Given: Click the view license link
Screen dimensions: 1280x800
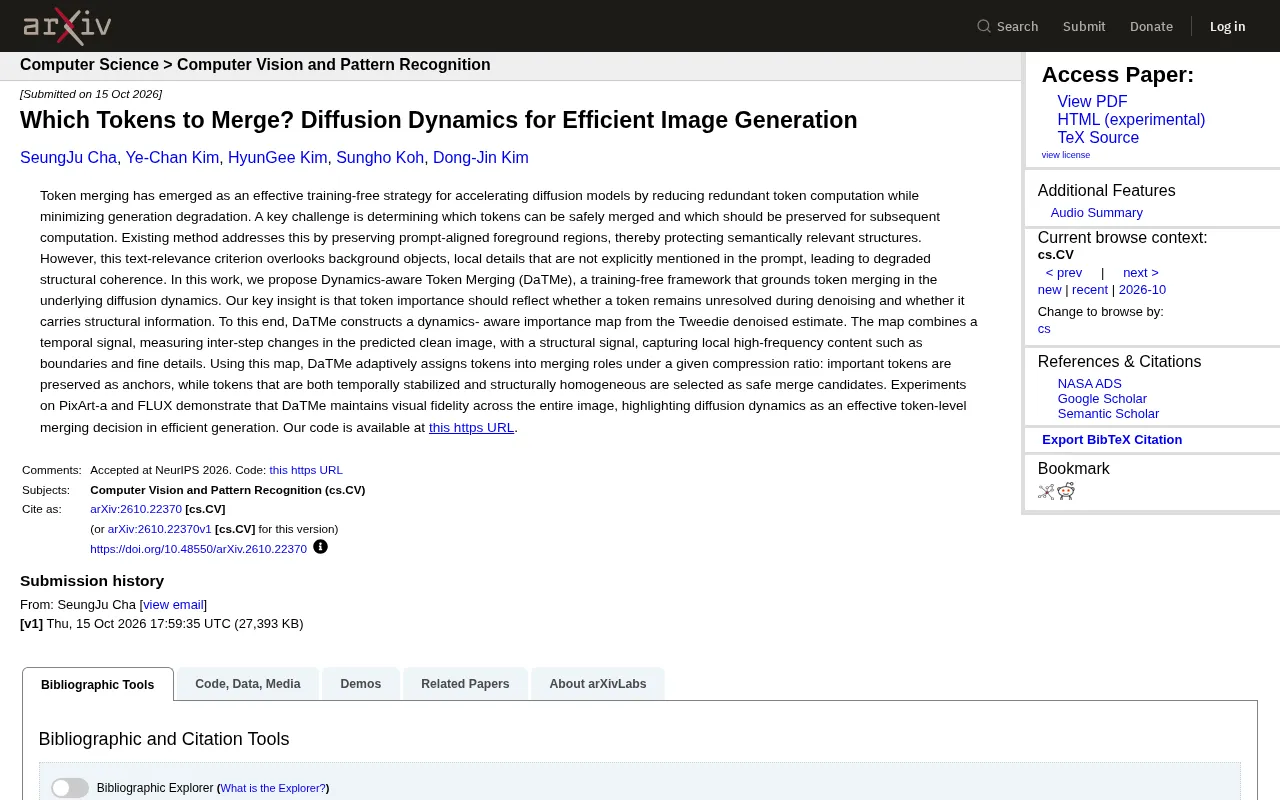Looking at the screenshot, I should click(1066, 155).
